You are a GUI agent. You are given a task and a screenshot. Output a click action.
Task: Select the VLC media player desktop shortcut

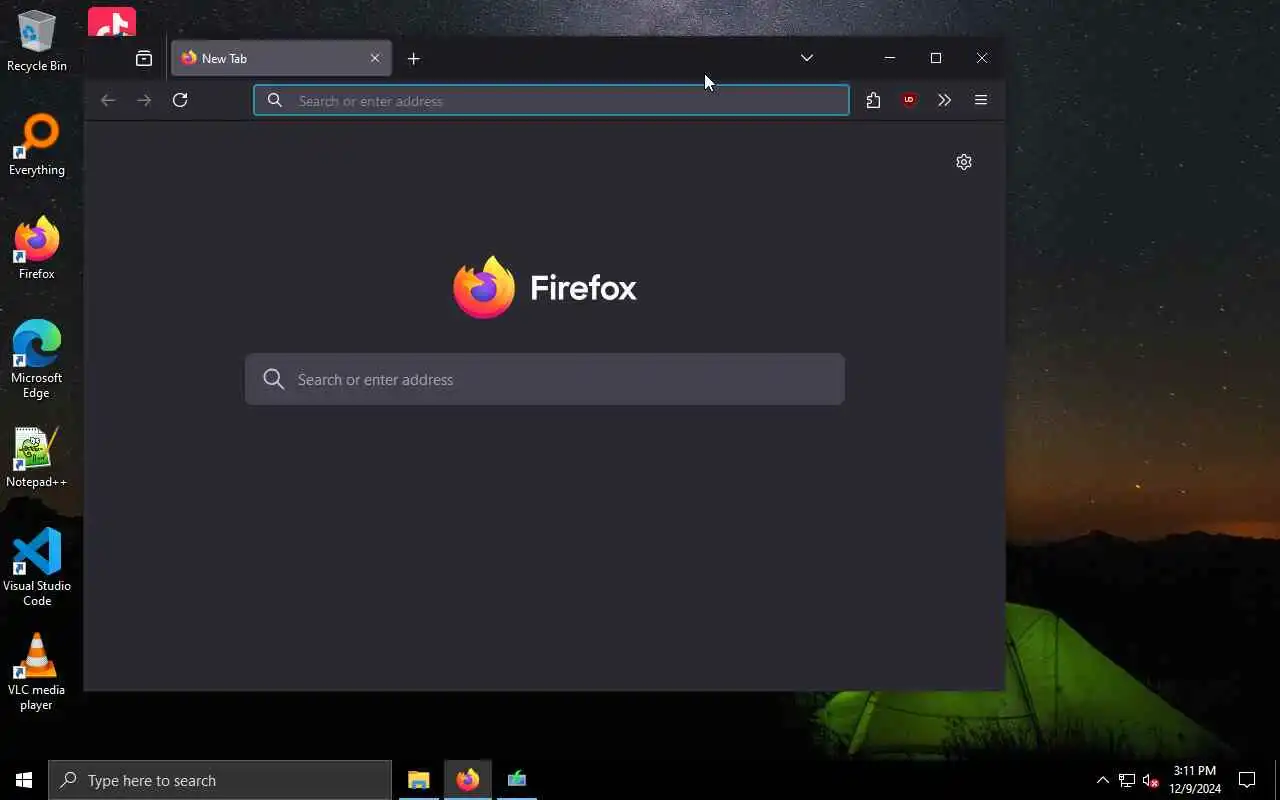[37, 672]
